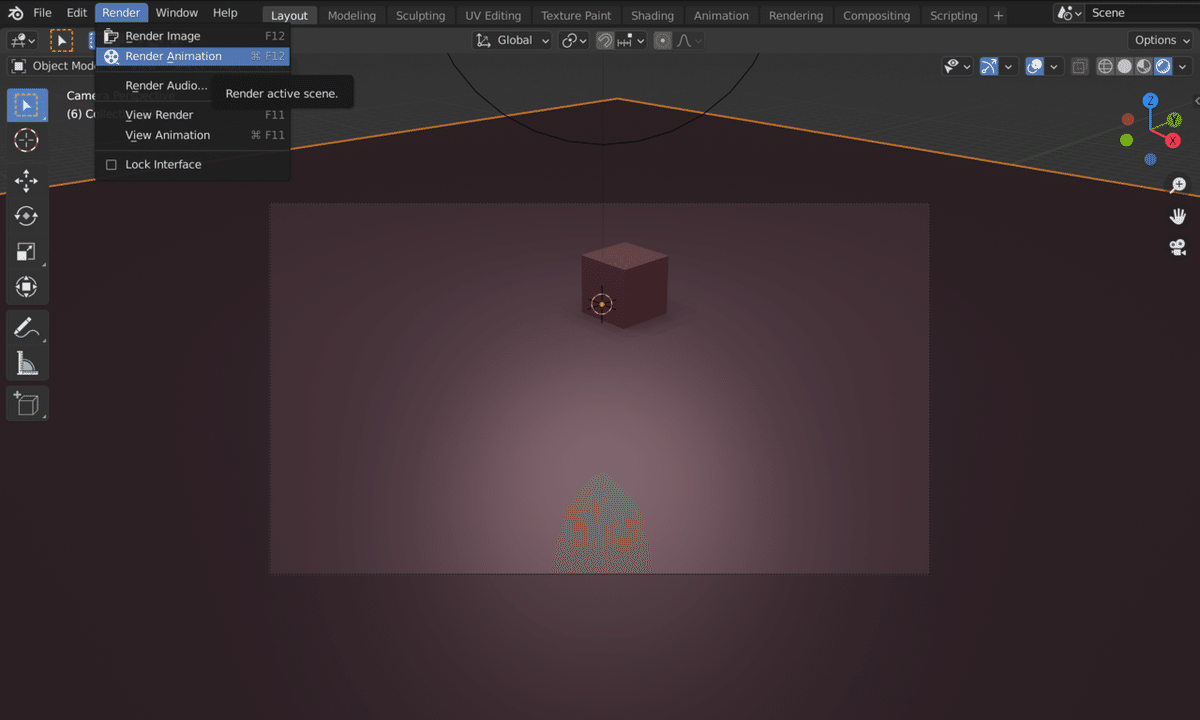Expand the gizmo settings dropdown arrow

(1009, 66)
